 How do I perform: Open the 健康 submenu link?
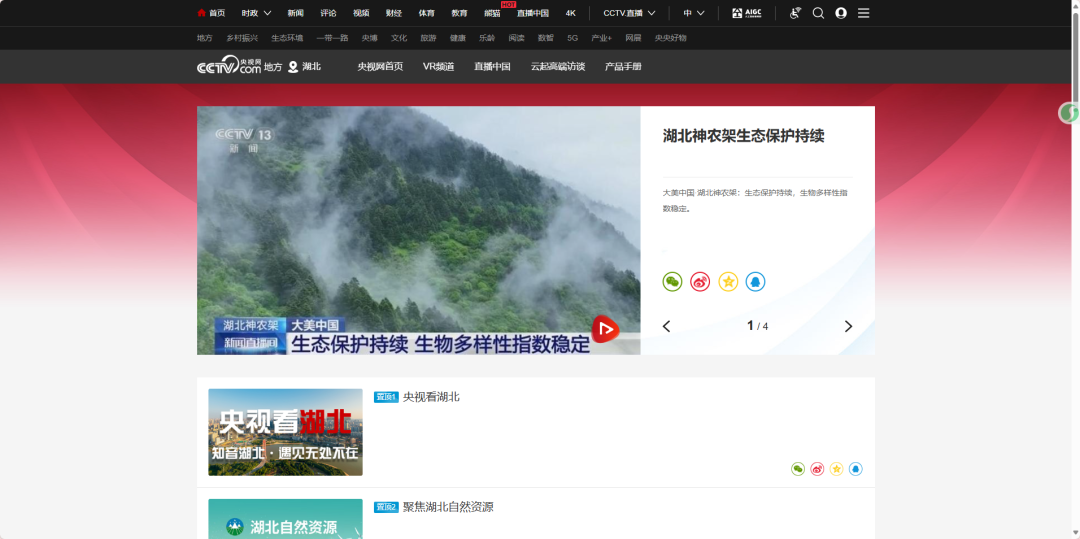click(458, 38)
